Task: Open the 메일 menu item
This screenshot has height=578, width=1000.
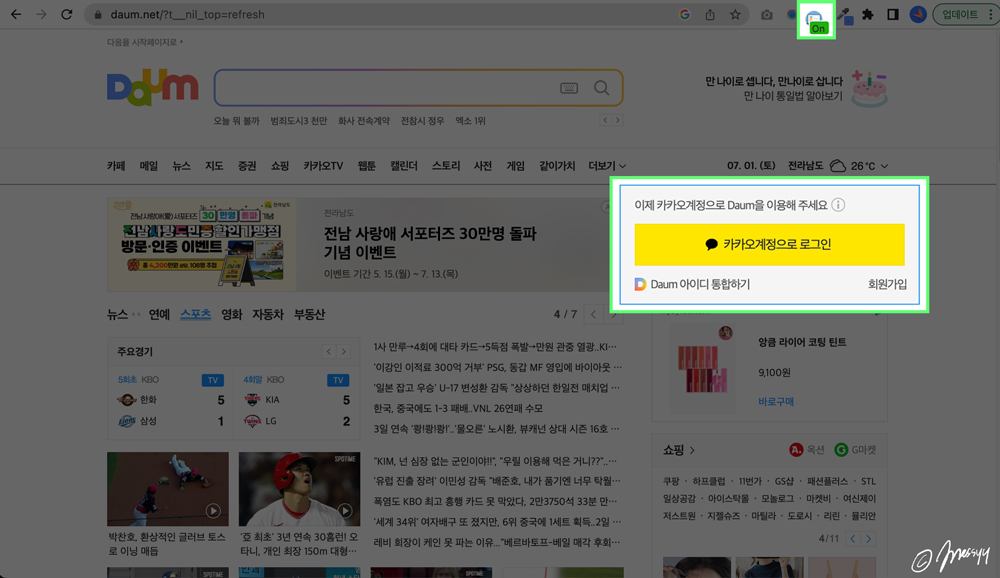Action: point(149,166)
